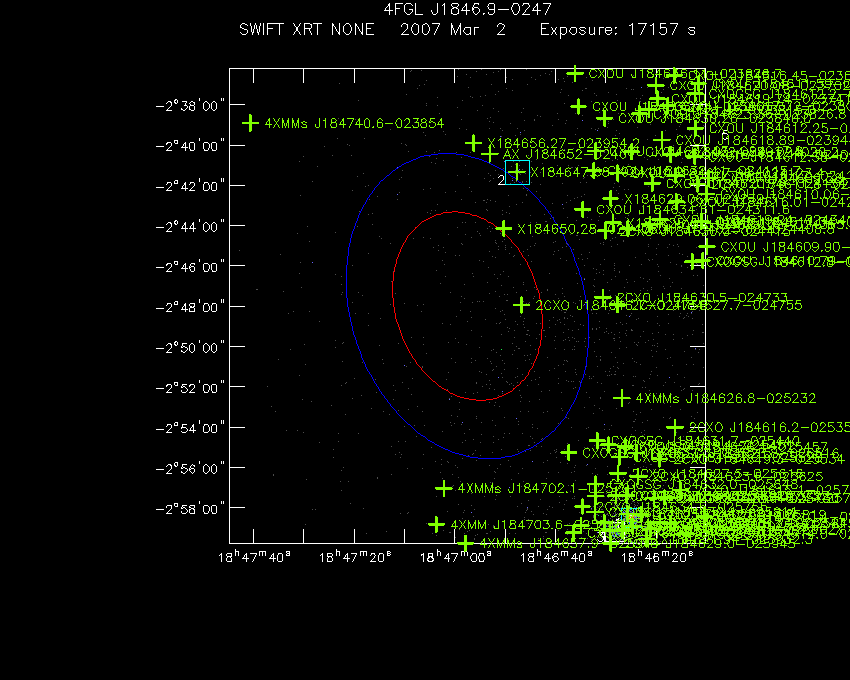Select the declination label -2°56'00"
850x680 pixels.
190,468
